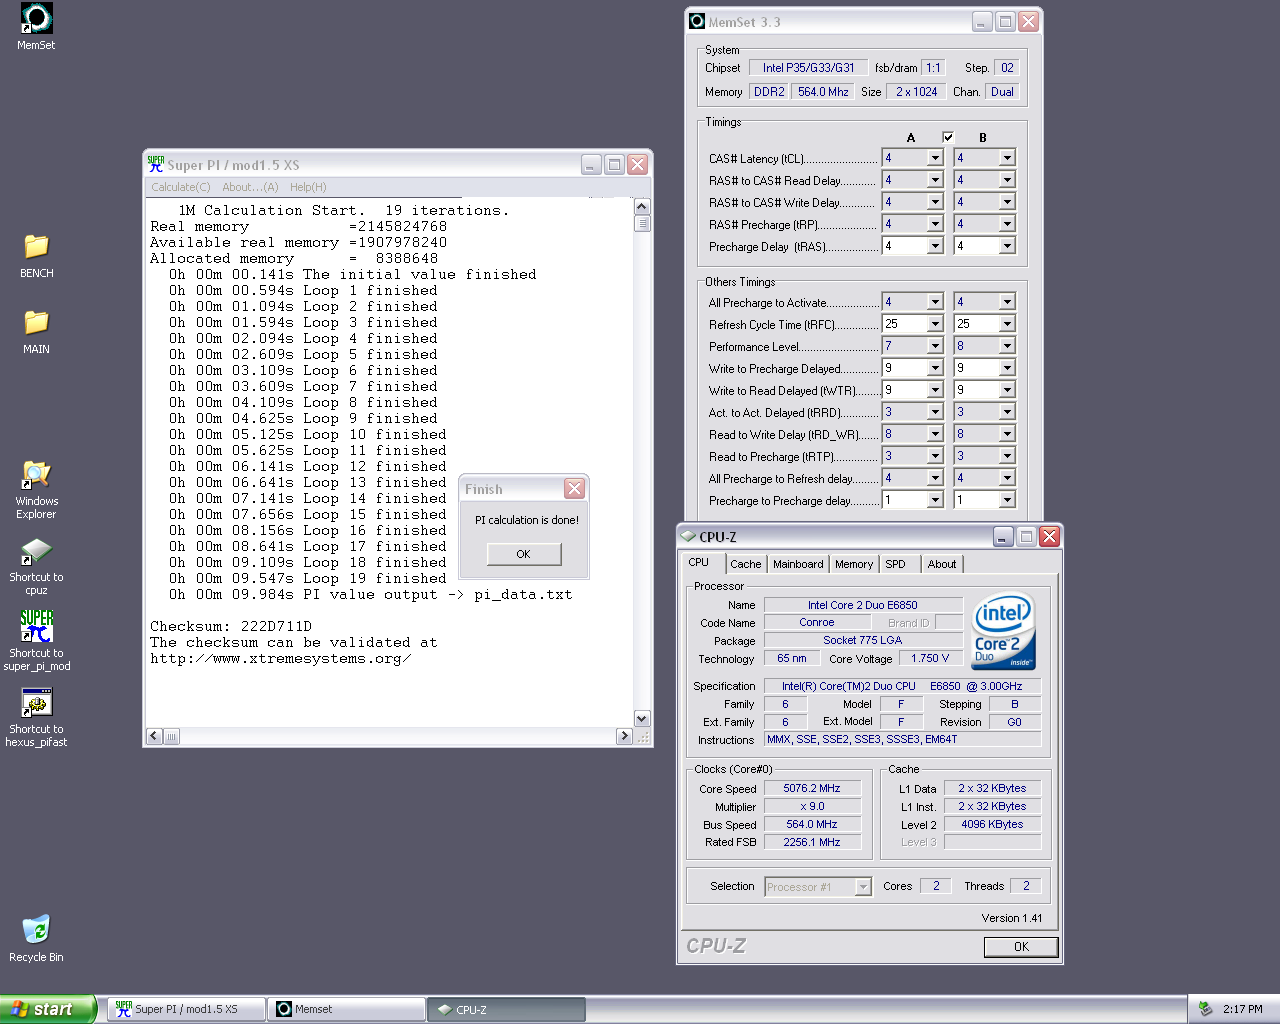Open Refresh Cycle Time (tRFC) A dropdown
This screenshot has height=1024, width=1280.
[x=935, y=324]
